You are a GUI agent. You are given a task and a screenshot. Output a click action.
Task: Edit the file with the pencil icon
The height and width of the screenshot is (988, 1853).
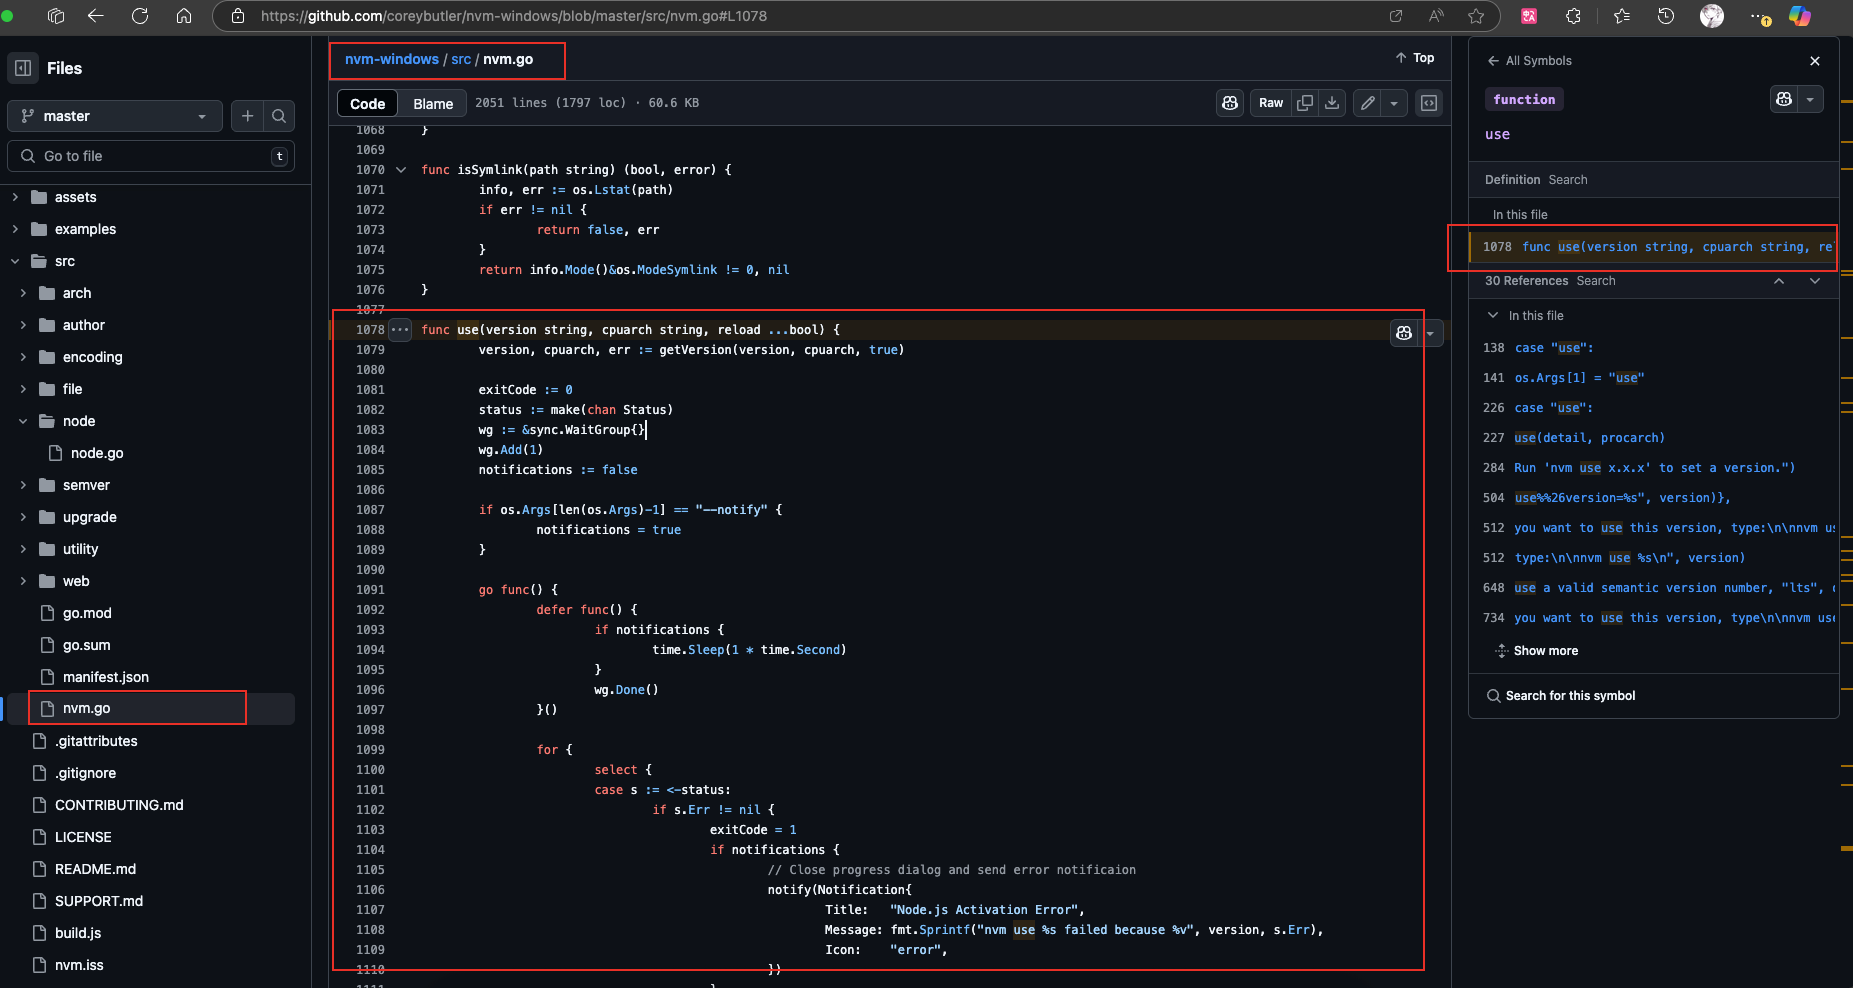pyautogui.click(x=1367, y=103)
